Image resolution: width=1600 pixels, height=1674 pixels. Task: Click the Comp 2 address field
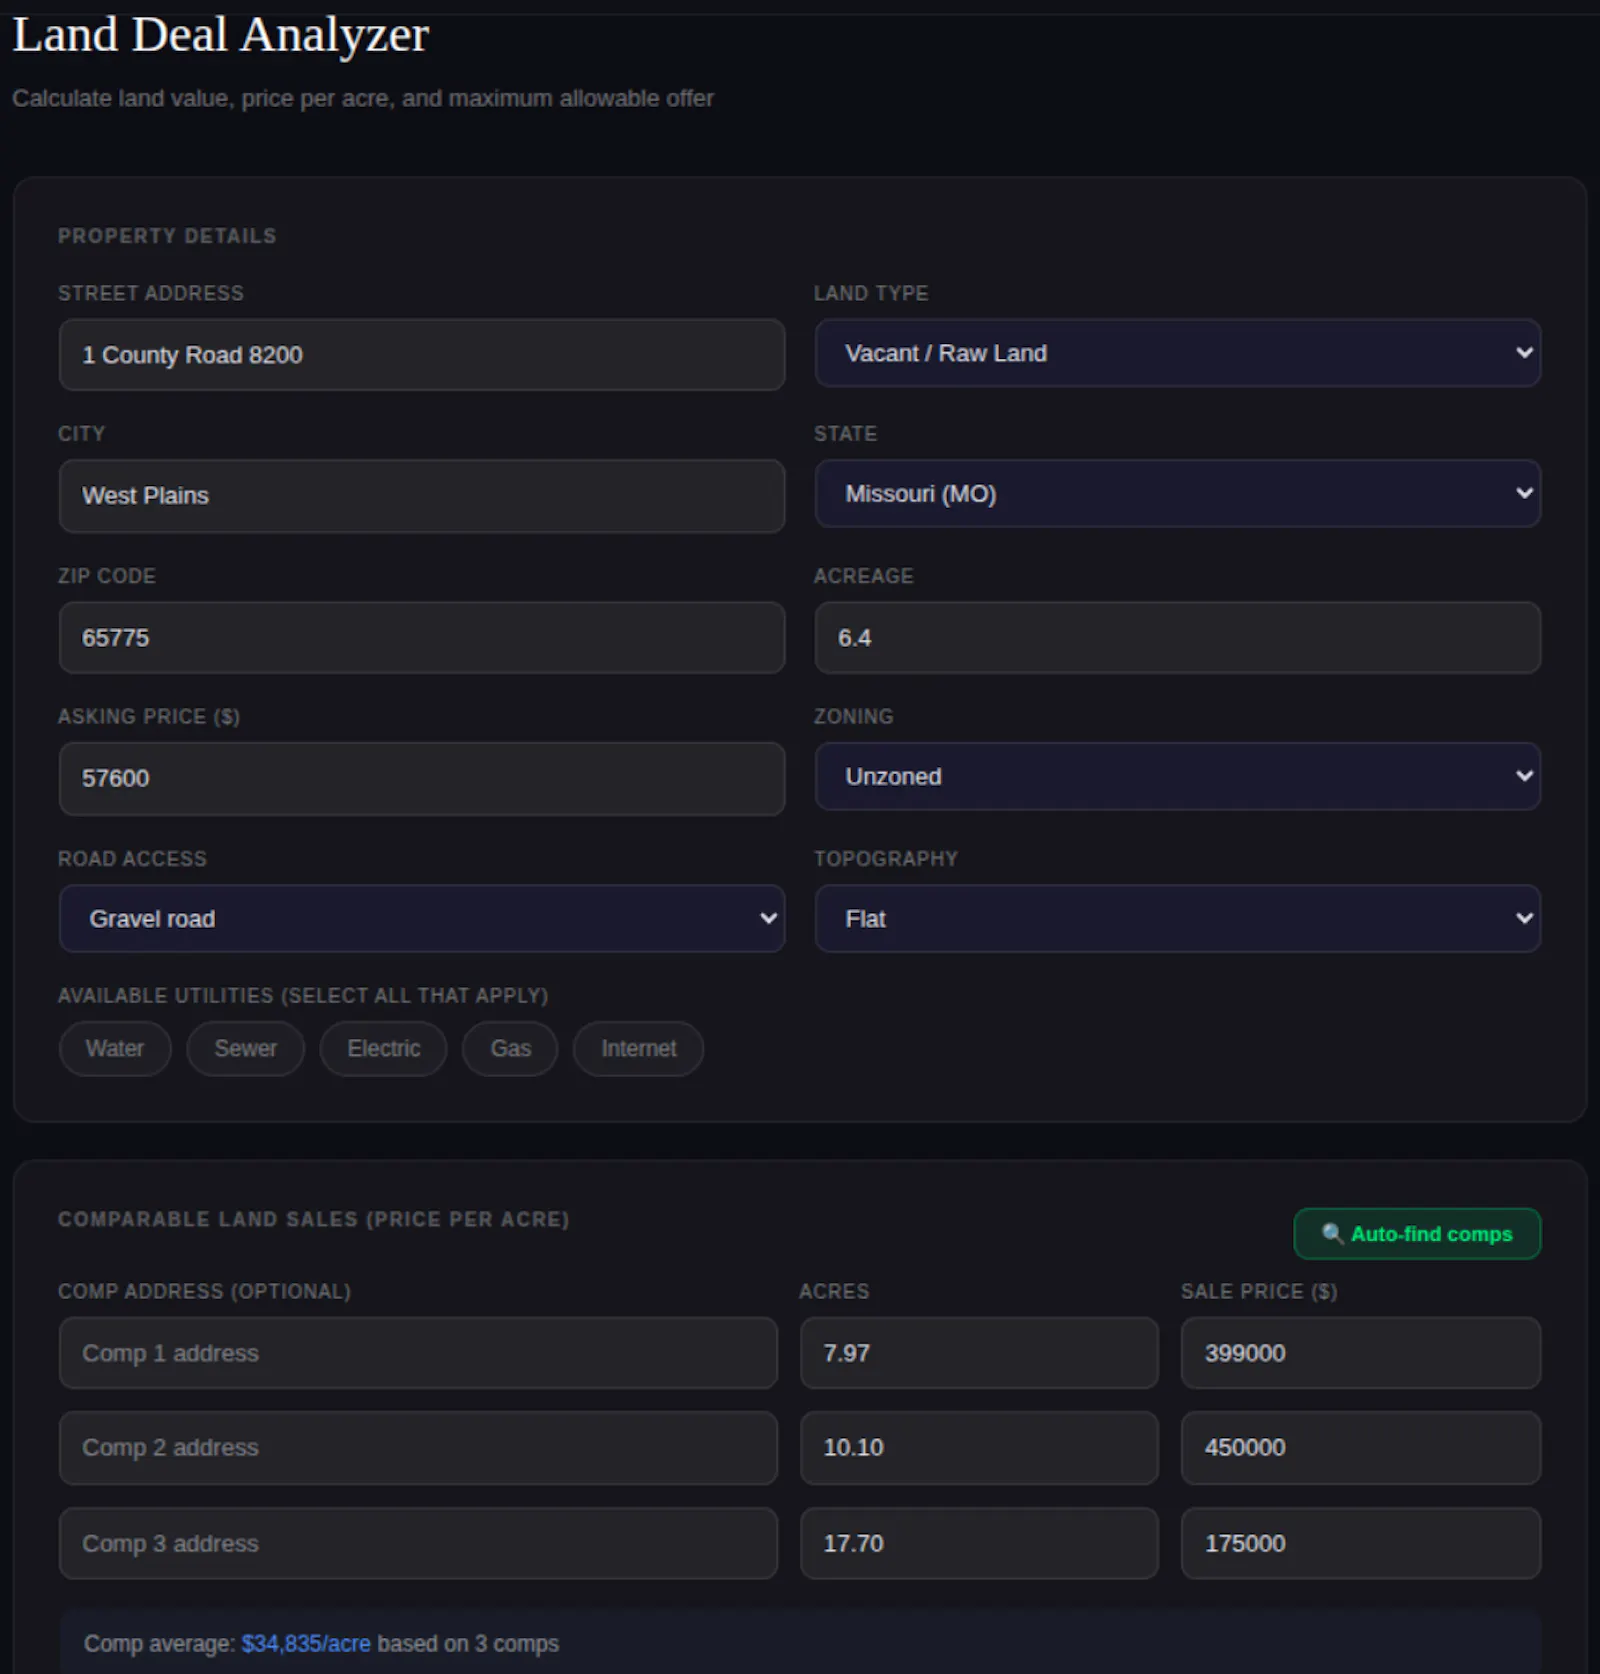point(418,1447)
